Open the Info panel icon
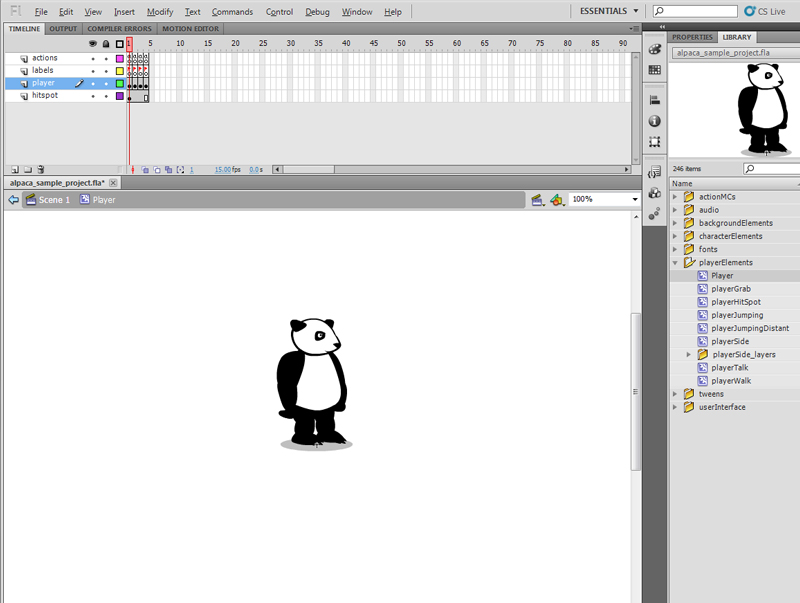The height and width of the screenshot is (603, 800). pos(655,121)
